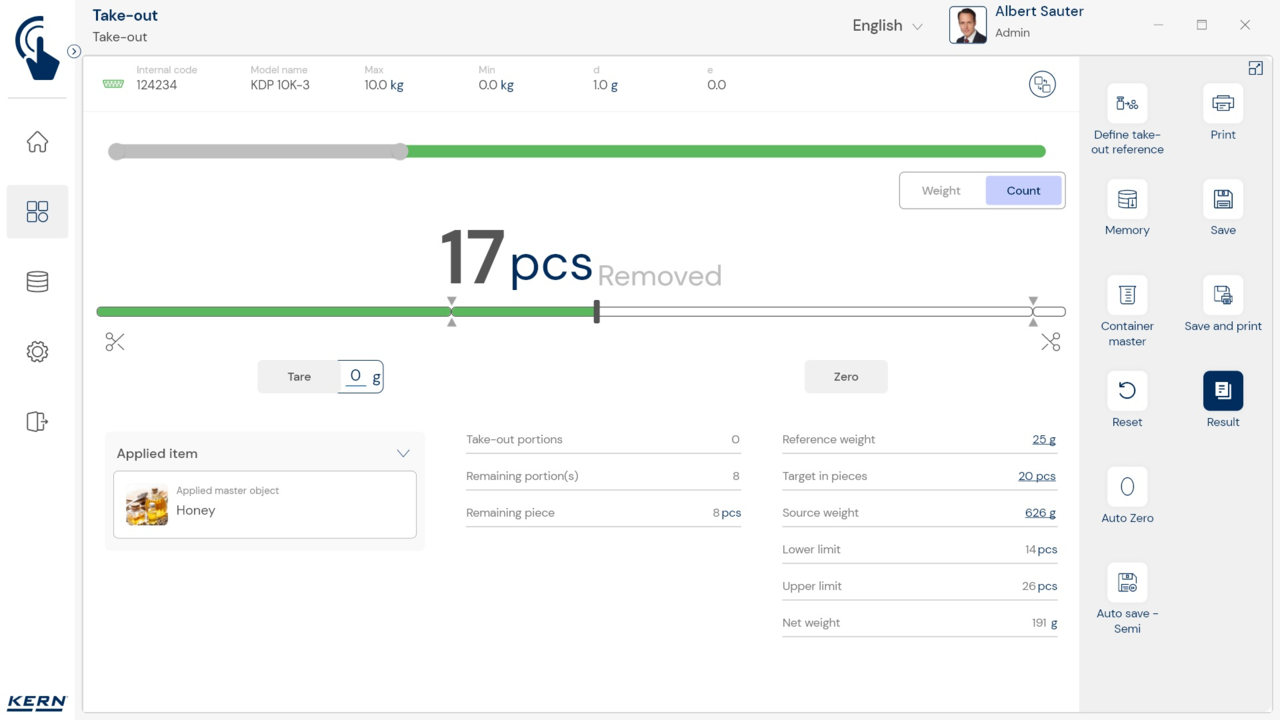
Task: Click the Print icon
Action: pos(1222,104)
